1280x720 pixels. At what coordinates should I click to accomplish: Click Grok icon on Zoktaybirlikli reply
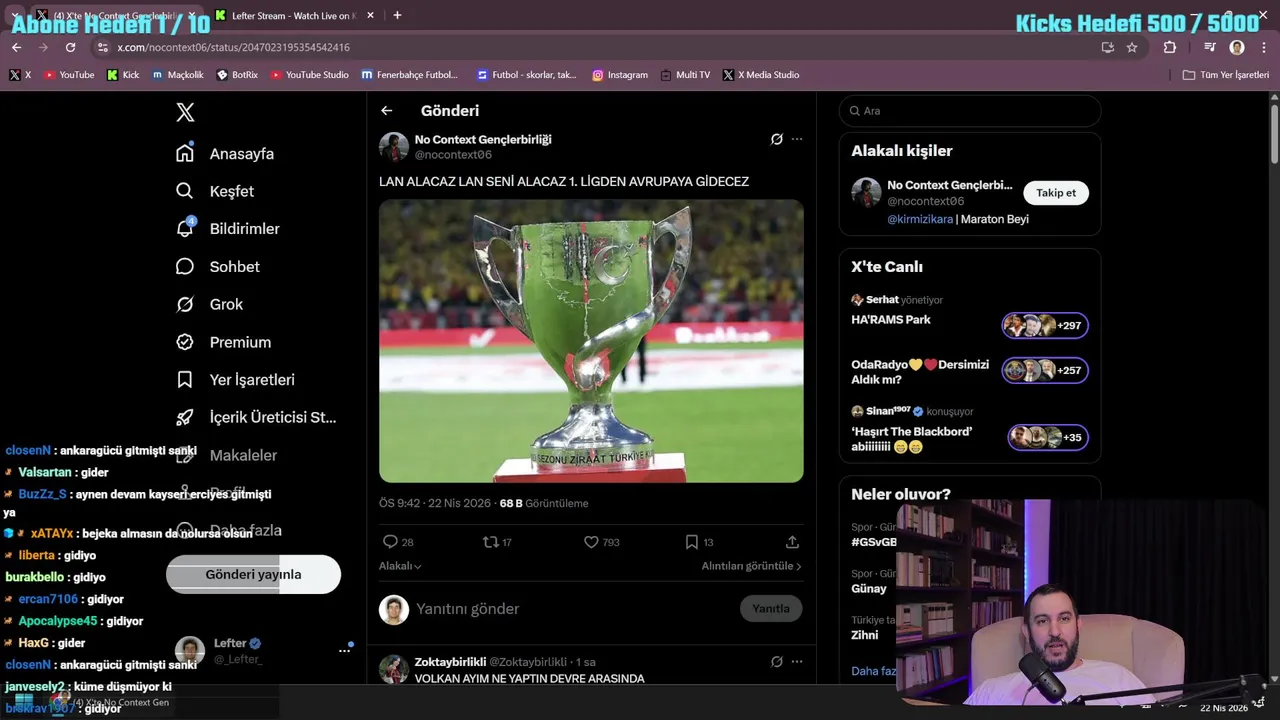click(776, 662)
